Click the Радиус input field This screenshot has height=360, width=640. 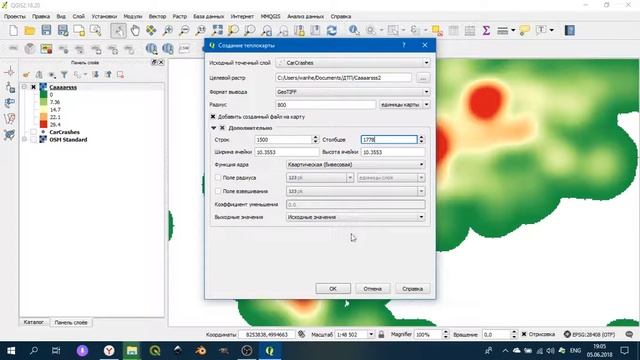point(325,105)
